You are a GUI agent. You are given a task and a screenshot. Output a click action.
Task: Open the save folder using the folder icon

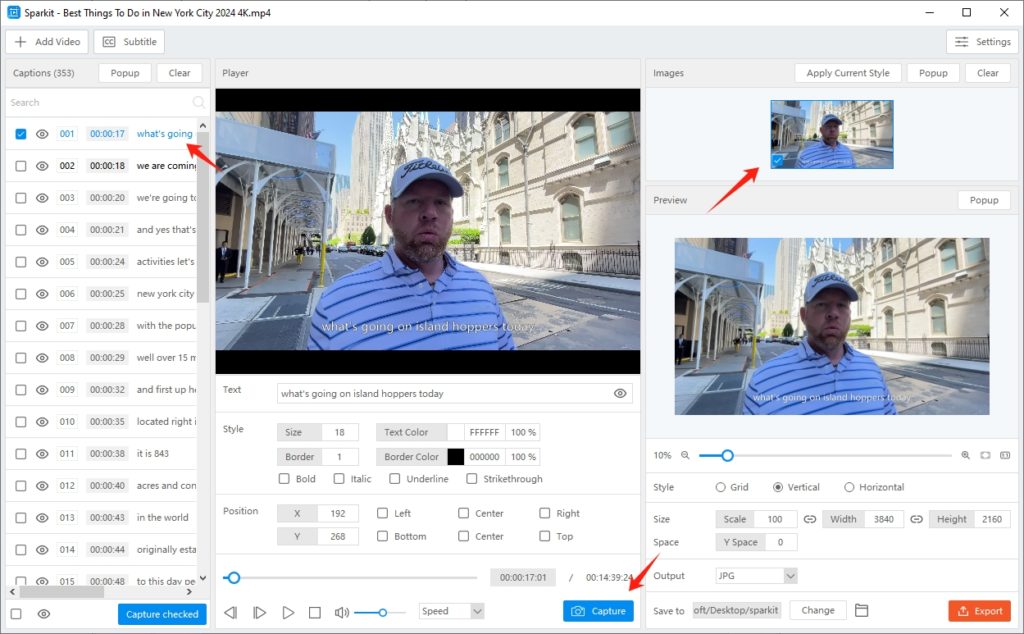(861, 611)
